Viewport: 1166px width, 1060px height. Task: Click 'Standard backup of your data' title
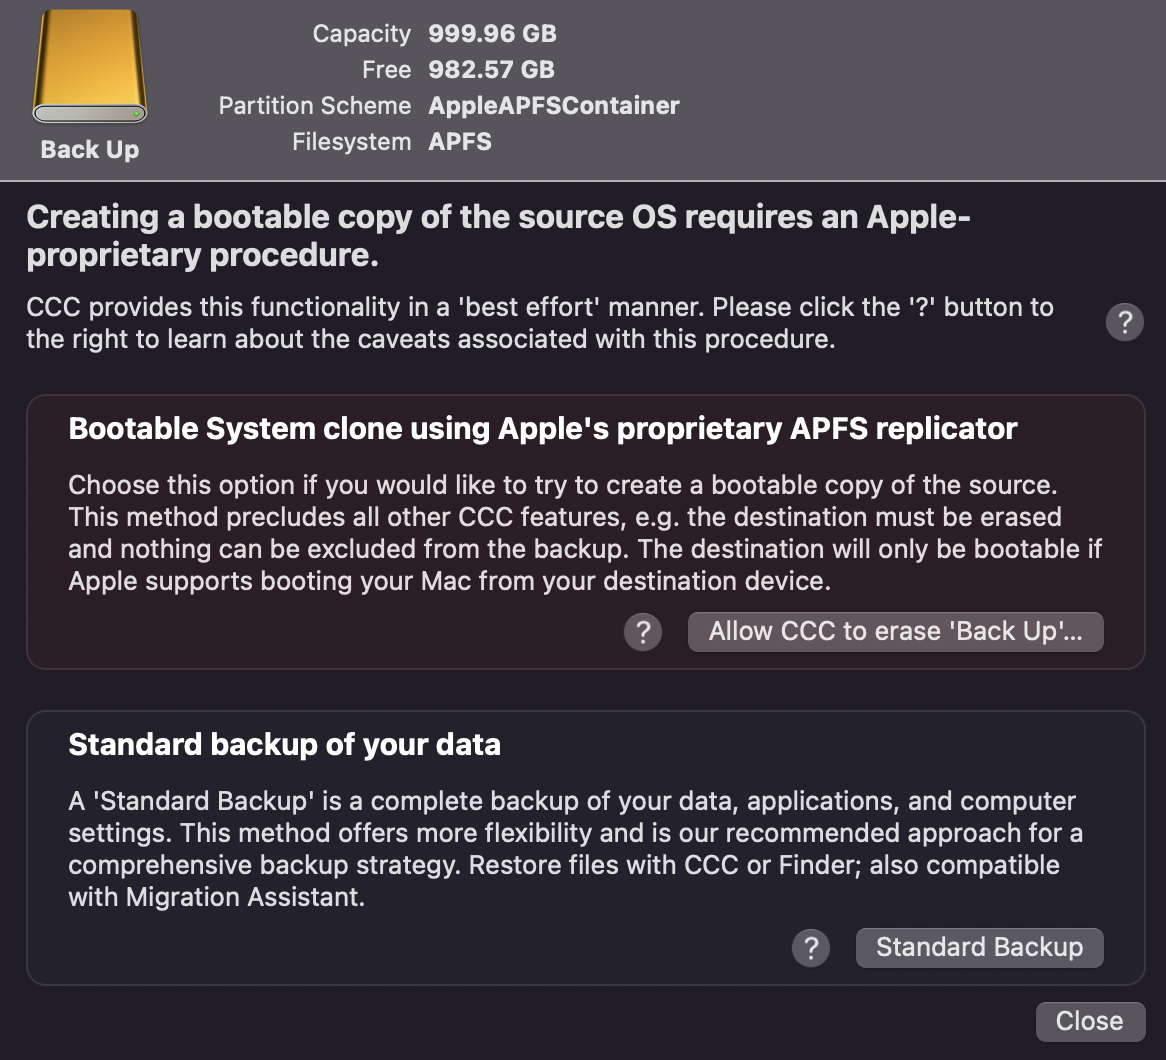pos(284,745)
